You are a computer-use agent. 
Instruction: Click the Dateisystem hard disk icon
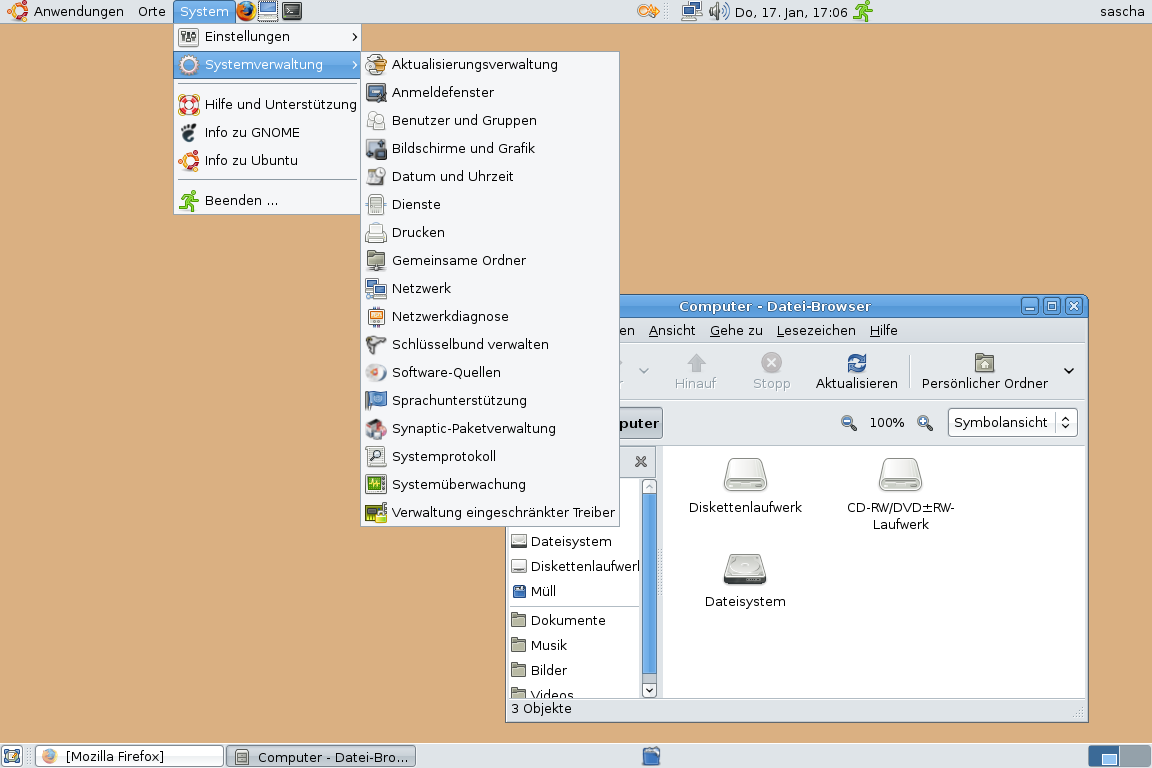[745, 569]
